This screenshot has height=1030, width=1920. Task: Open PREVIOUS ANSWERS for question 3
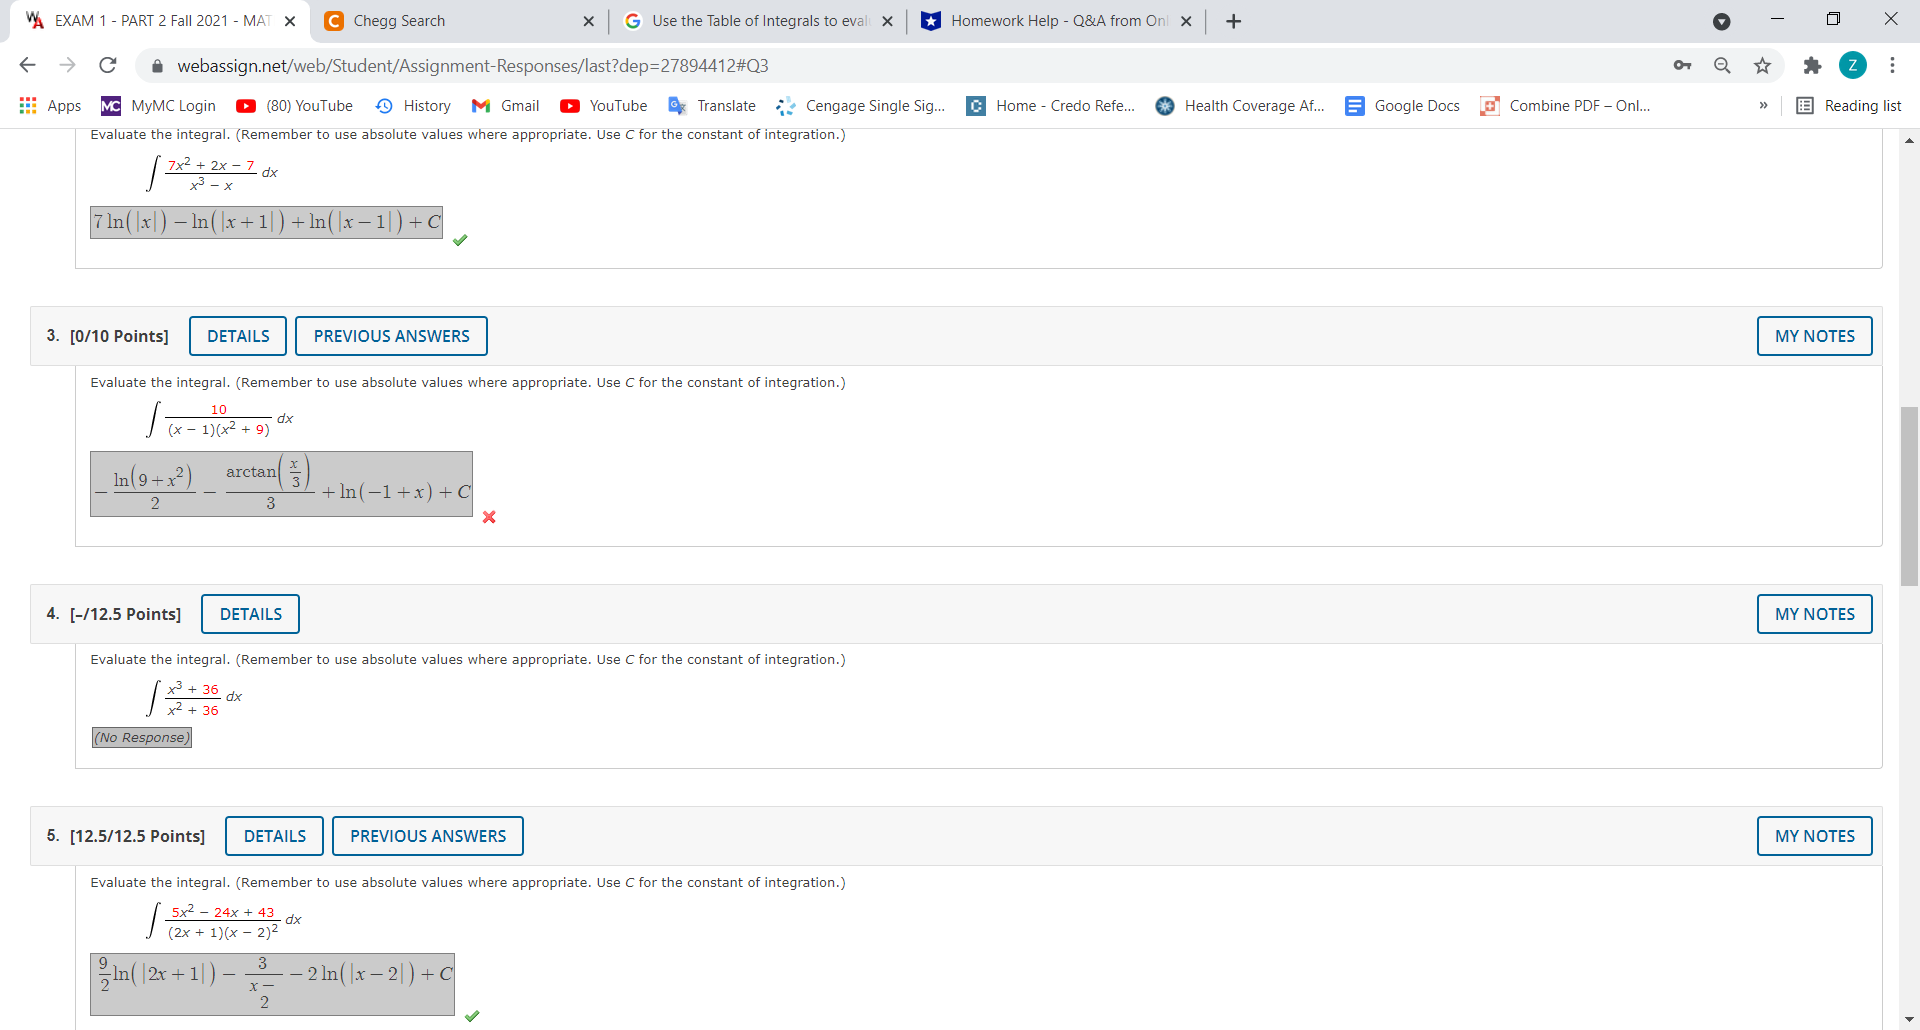391,336
